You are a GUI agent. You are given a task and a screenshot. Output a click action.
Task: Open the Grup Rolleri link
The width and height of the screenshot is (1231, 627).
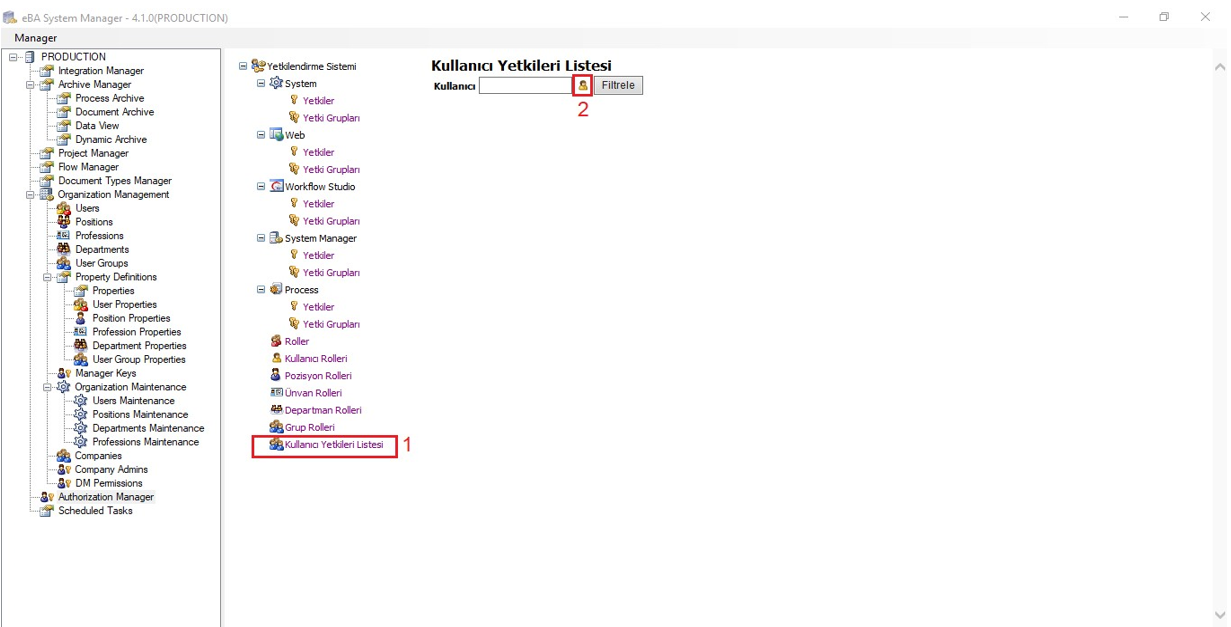pos(310,428)
